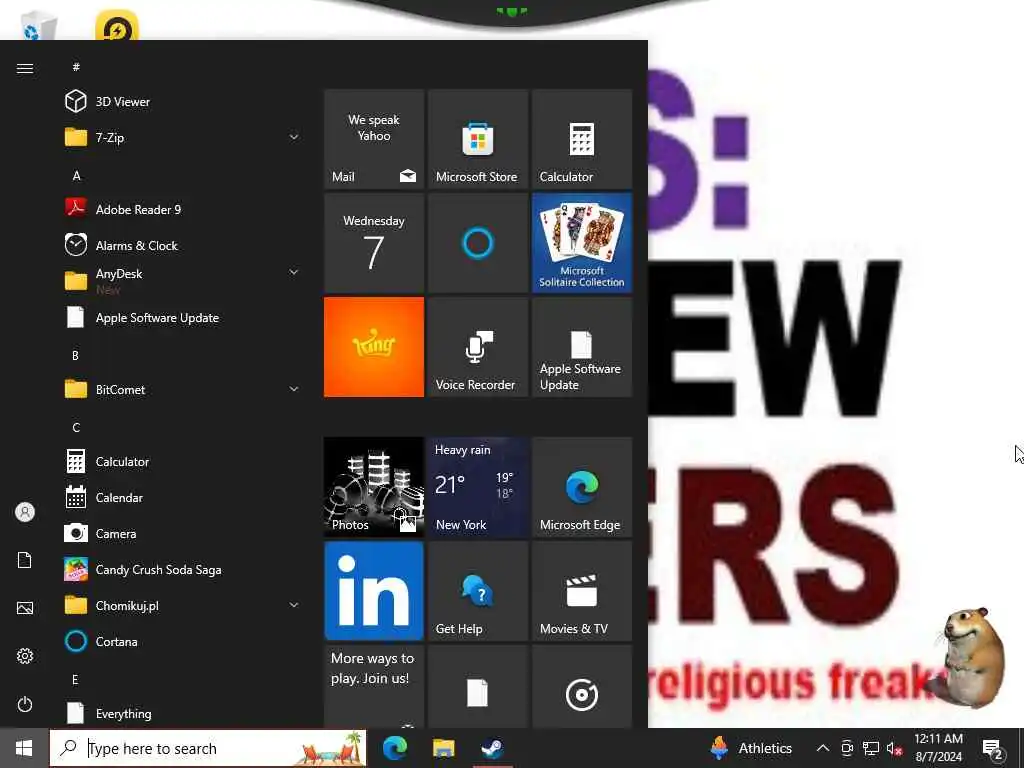1024x768 pixels.
Task: Expand the Start menu hamburger button
Action: 25,69
